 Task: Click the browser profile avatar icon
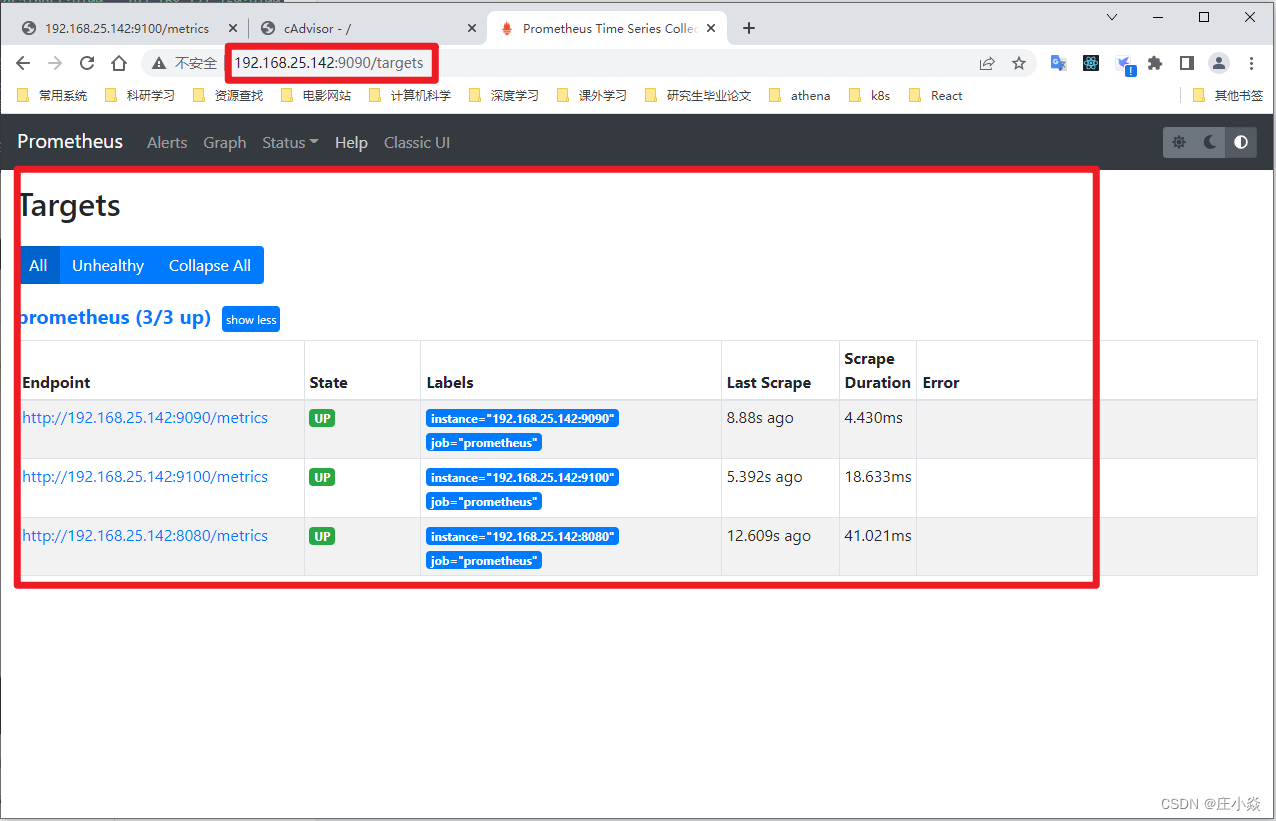(x=1218, y=62)
